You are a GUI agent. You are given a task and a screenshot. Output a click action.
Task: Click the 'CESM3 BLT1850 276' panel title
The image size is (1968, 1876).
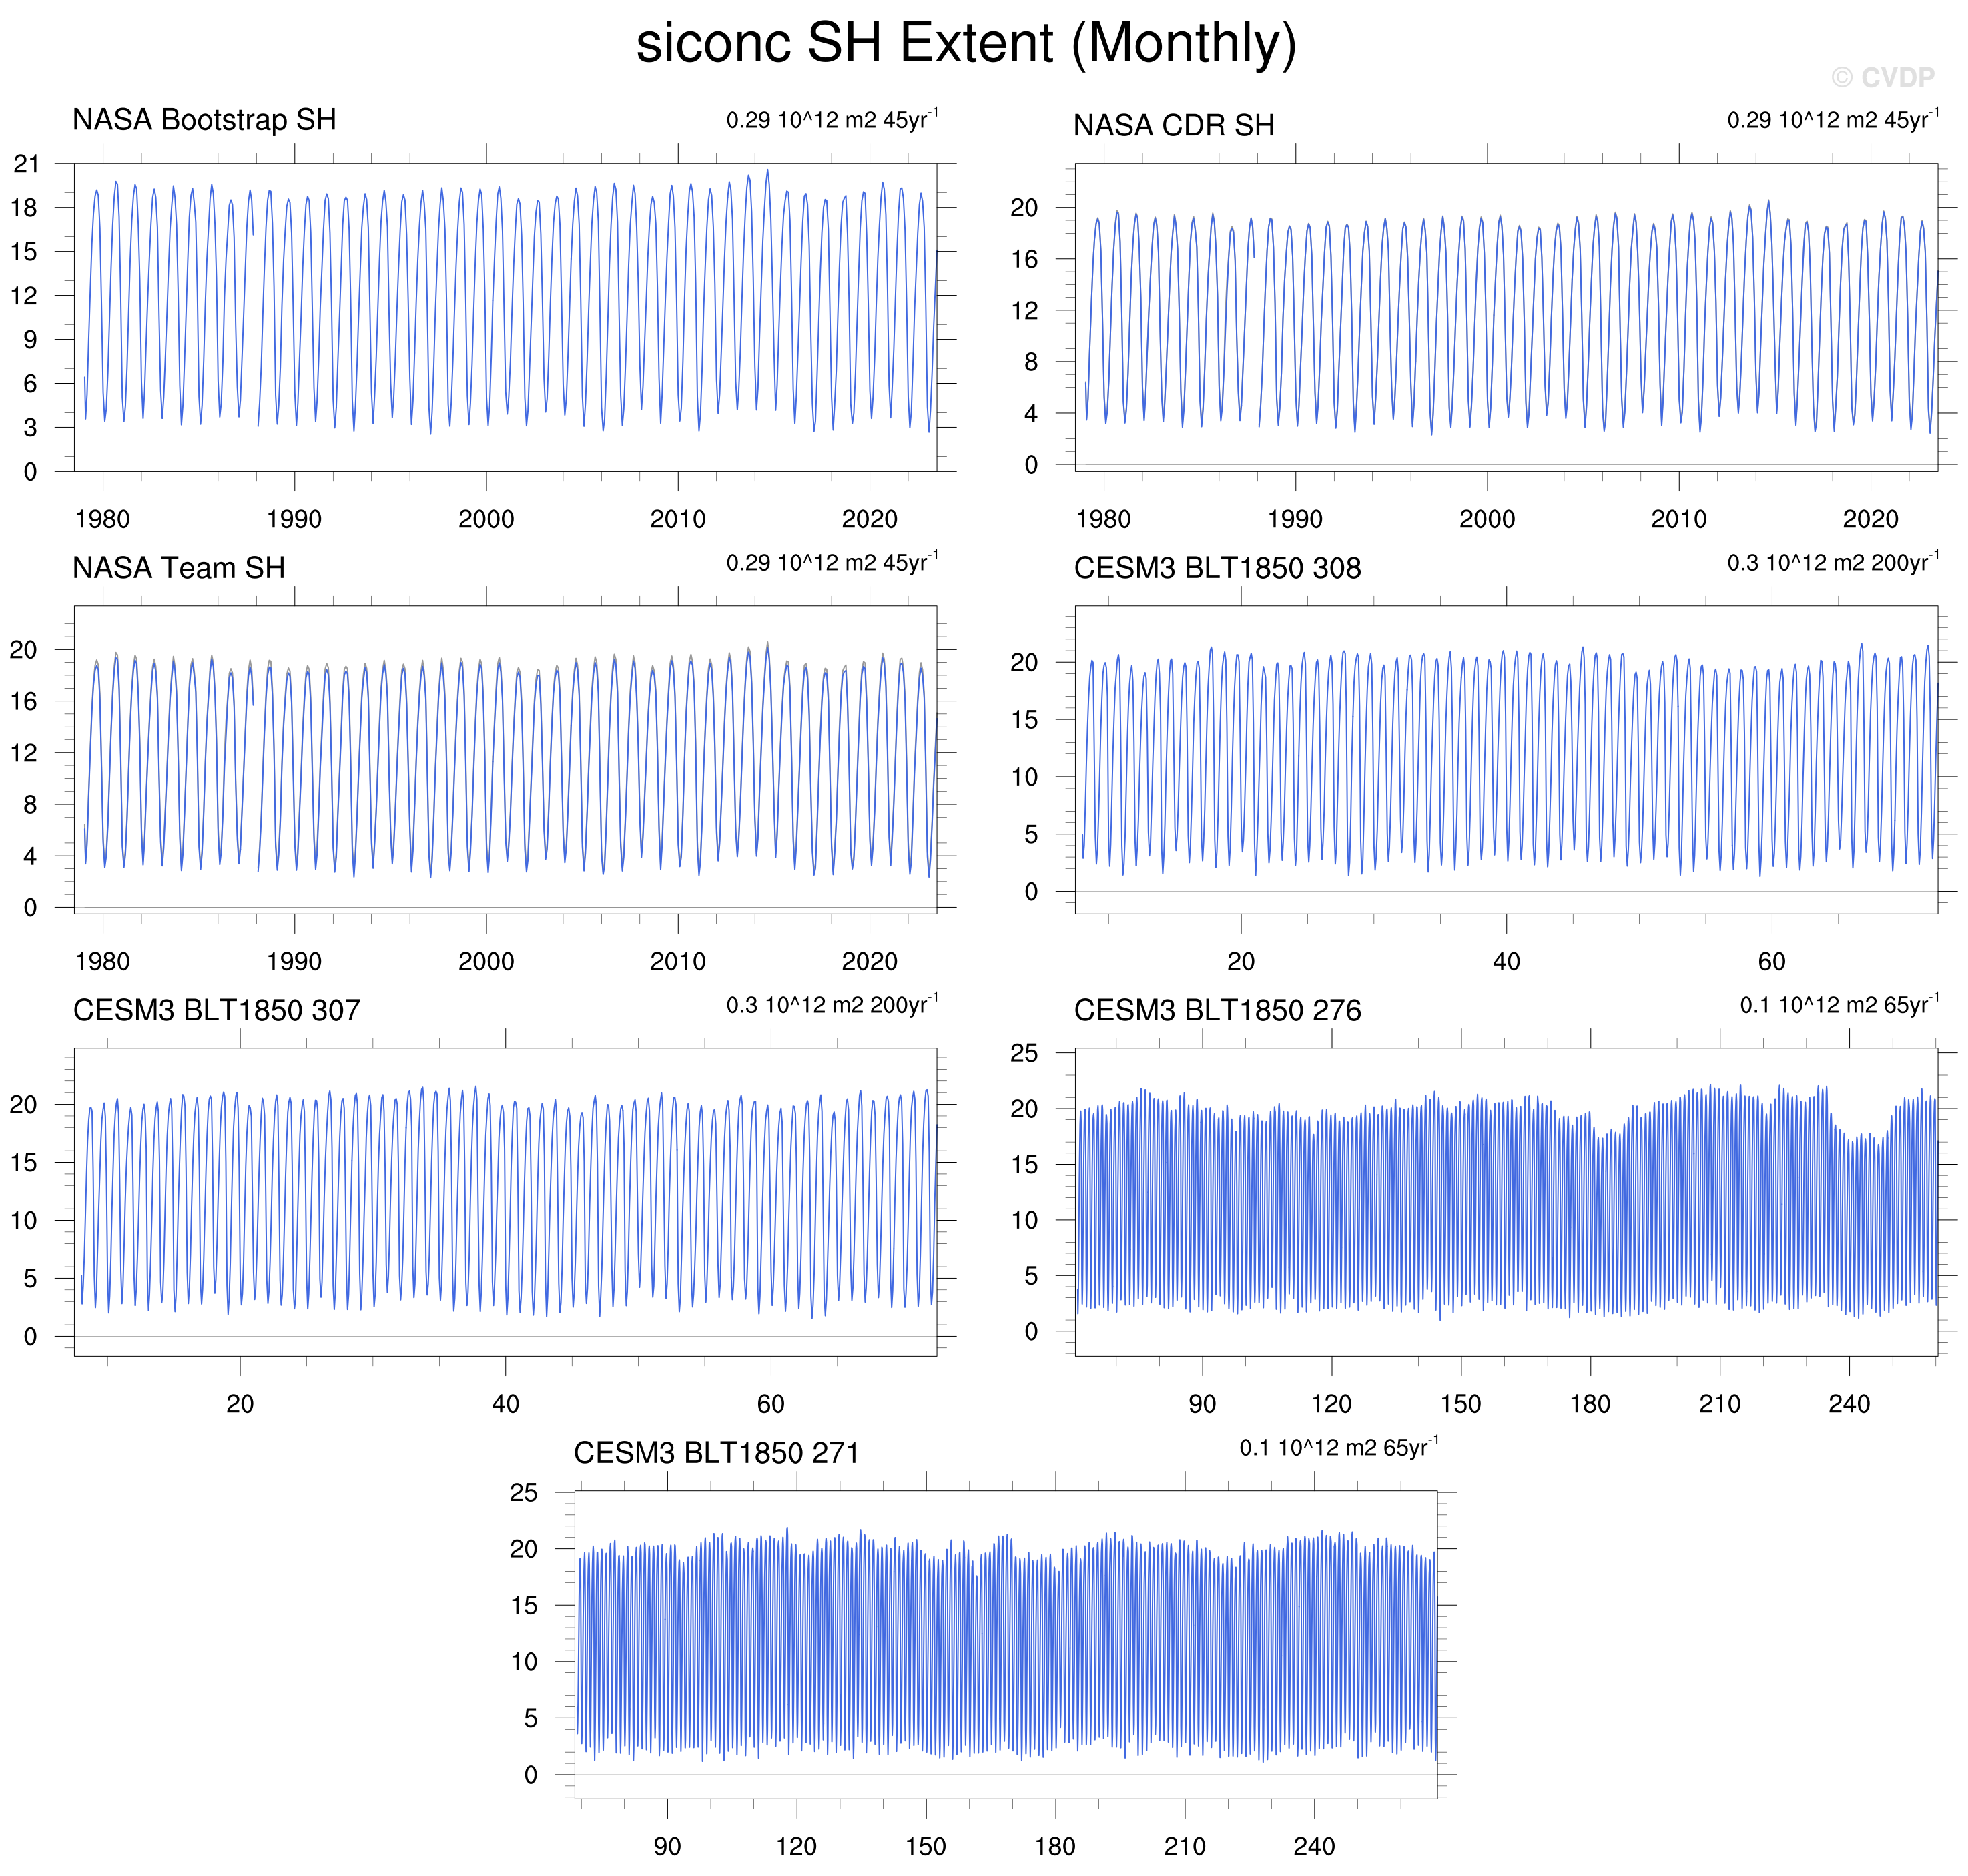pos(1217,1010)
